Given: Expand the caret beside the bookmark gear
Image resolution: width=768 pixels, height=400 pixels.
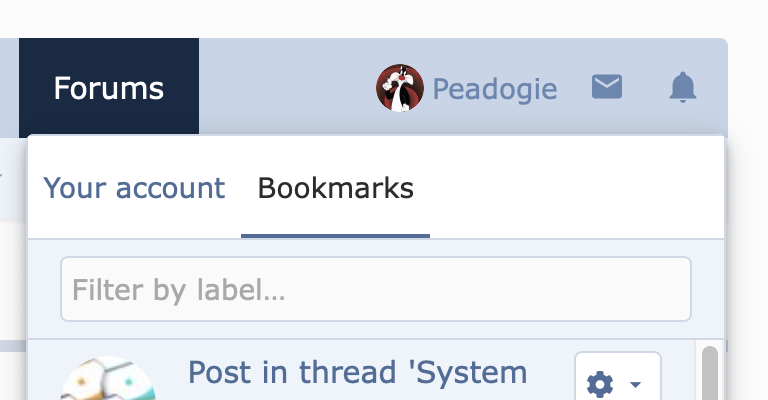Looking at the screenshot, I should (635, 384).
